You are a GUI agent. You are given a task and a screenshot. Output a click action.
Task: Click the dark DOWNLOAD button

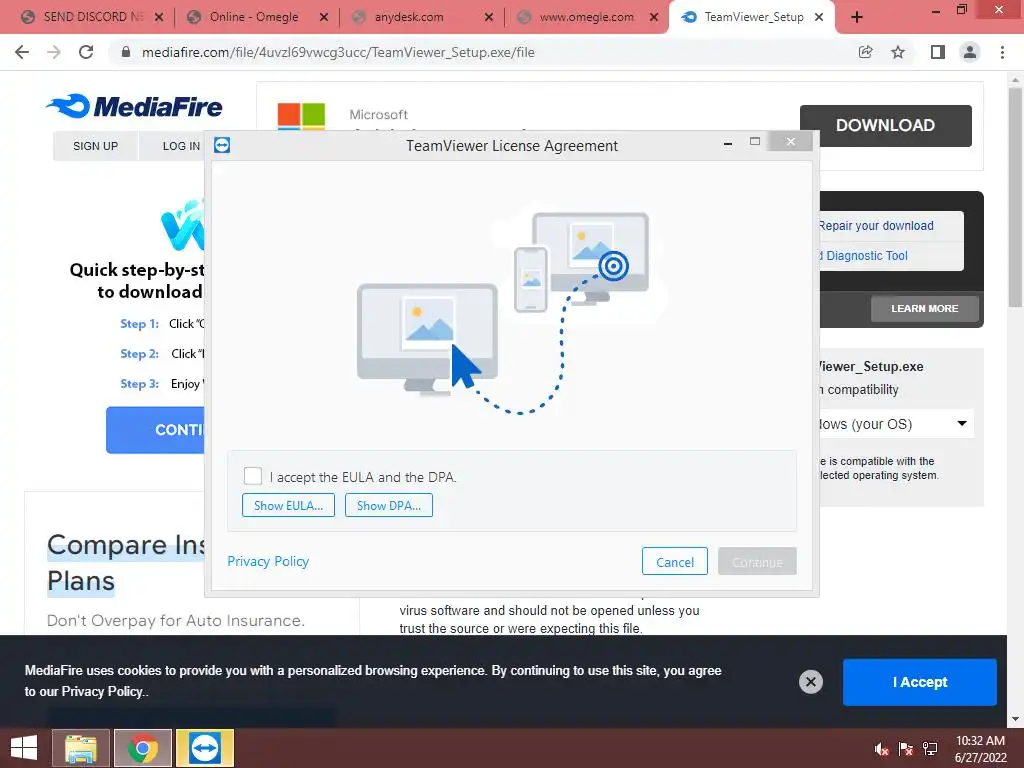coord(886,125)
